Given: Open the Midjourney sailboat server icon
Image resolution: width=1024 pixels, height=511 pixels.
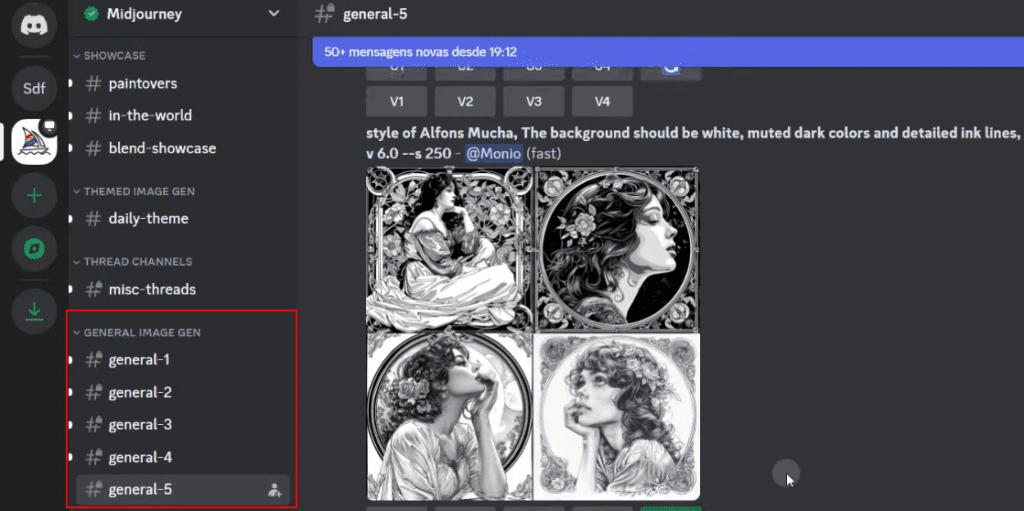Looking at the screenshot, I should [34, 142].
